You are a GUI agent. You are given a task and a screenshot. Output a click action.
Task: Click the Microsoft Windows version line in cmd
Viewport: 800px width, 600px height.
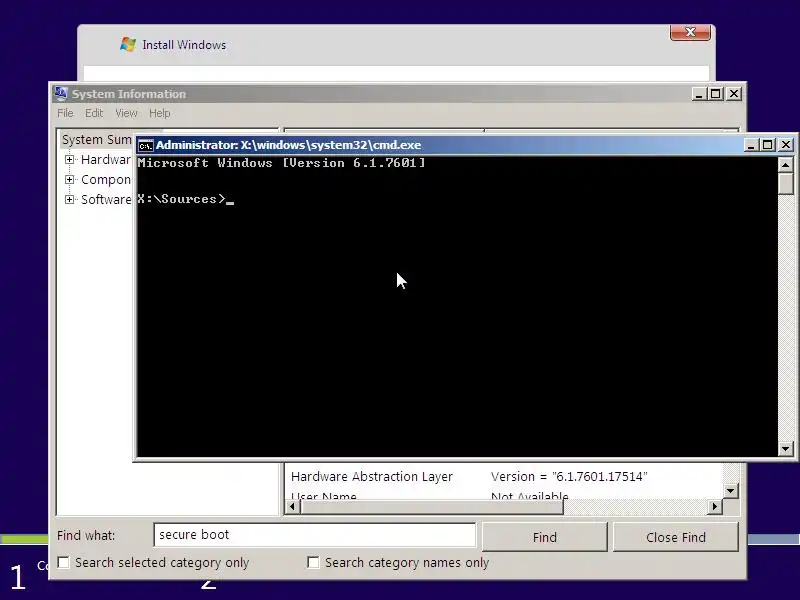pyautogui.click(x=281, y=163)
